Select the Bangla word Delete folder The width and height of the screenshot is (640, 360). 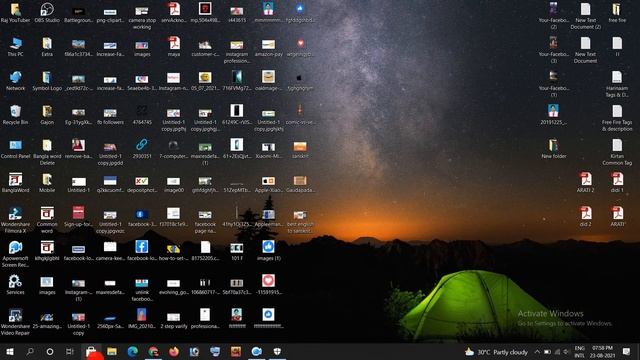click(47, 145)
